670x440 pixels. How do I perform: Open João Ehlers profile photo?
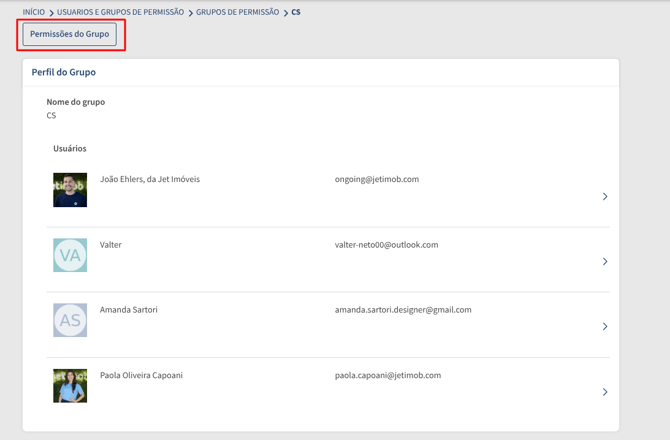coord(70,190)
